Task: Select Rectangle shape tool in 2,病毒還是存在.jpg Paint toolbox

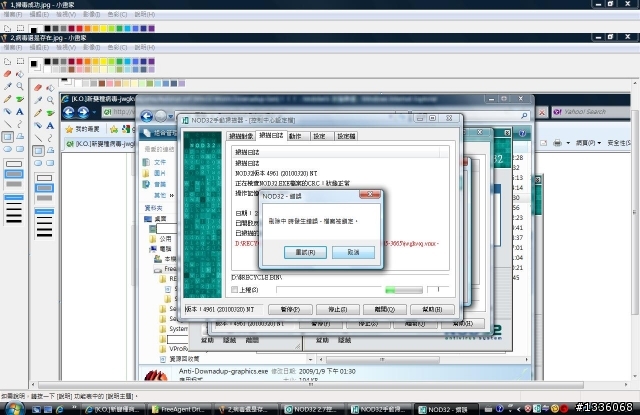Action: 7,137
